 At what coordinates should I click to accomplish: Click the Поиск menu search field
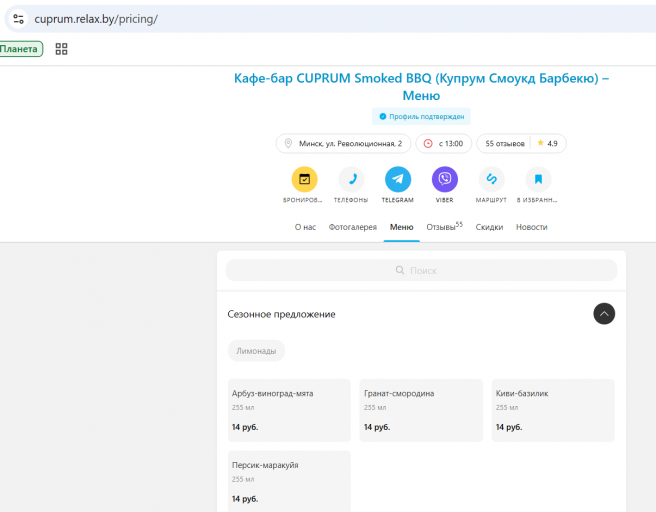tap(421, 270)
